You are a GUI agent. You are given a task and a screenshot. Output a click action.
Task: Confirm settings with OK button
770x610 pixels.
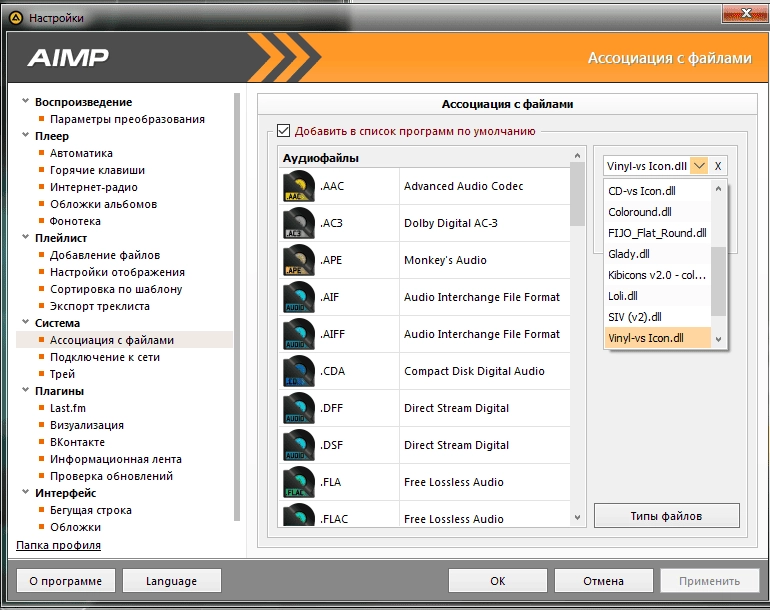click(497, 581)
